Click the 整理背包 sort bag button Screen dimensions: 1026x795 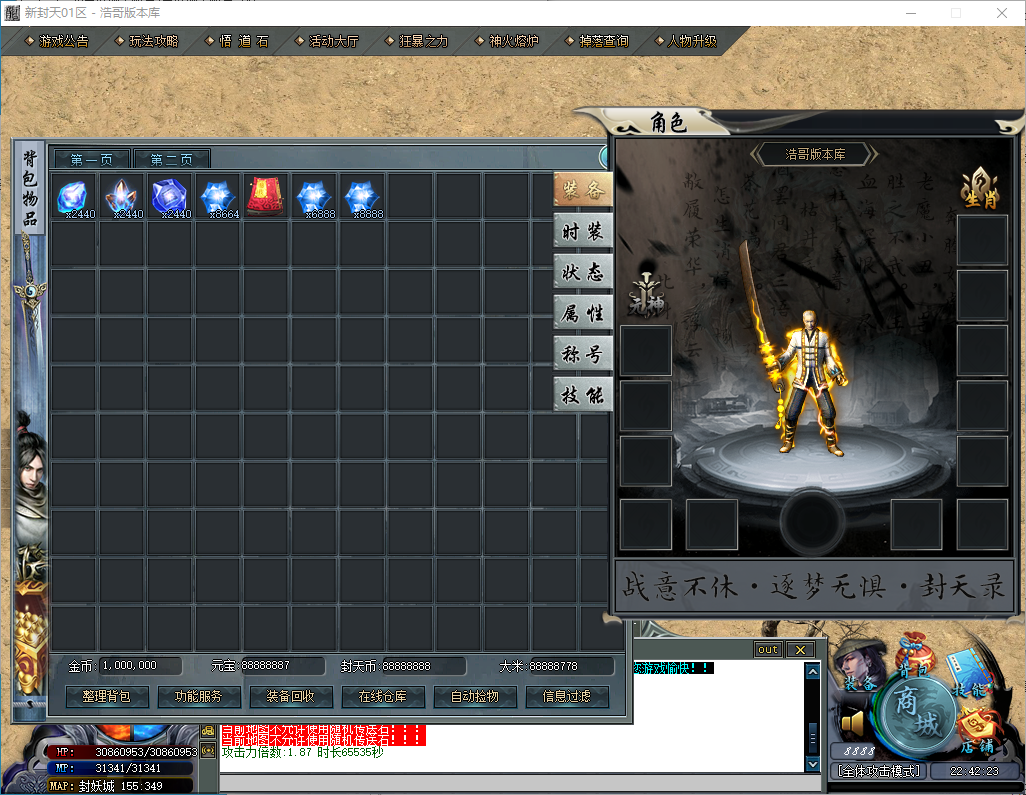[107, 697]
